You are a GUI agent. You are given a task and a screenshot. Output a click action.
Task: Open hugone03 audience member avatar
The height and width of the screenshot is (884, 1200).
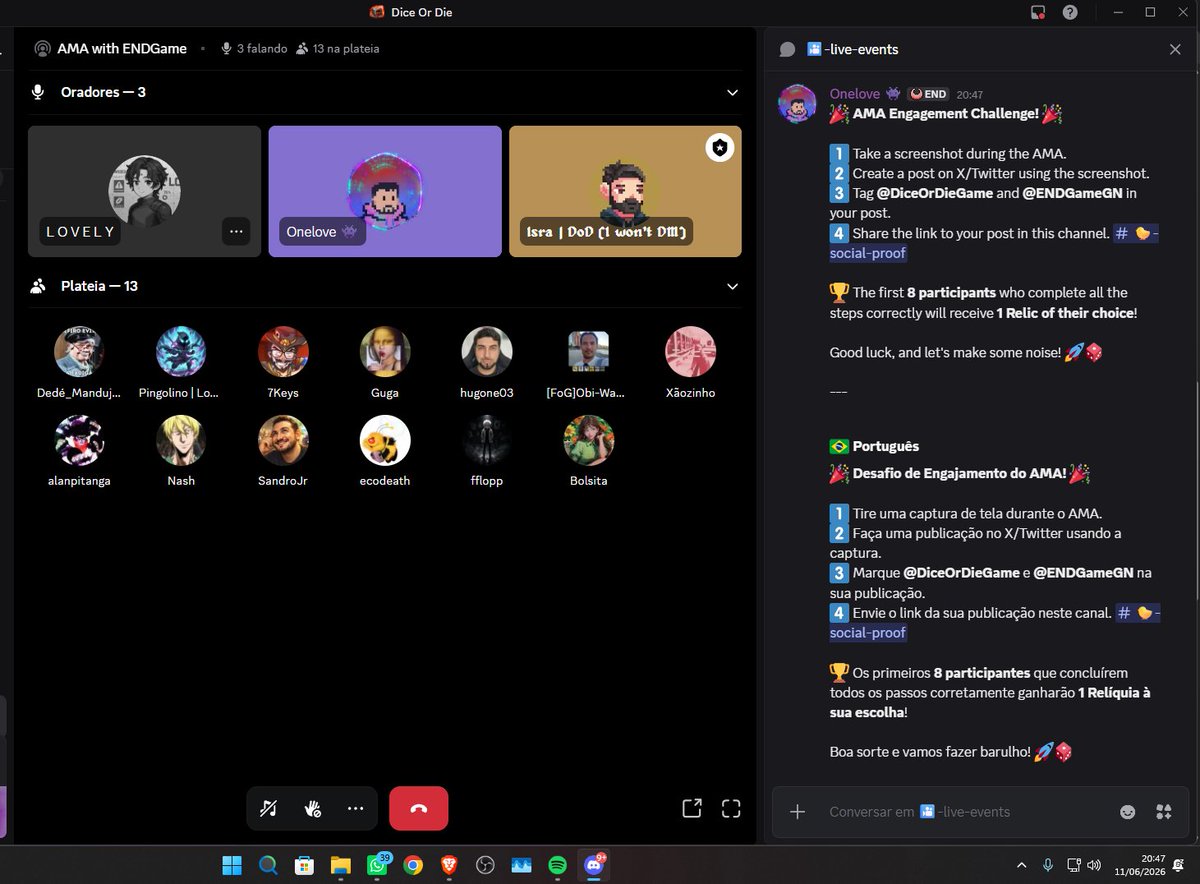tap(487, 352)
